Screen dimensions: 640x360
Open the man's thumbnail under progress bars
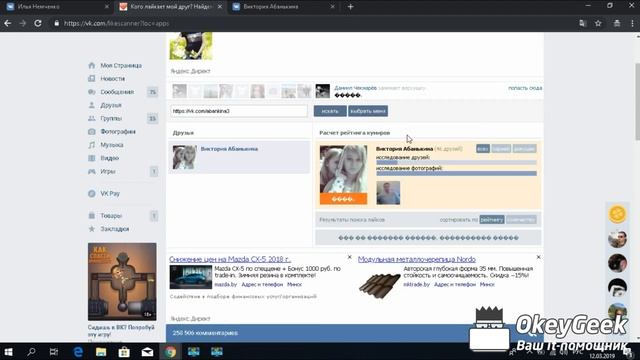point(388,193)
